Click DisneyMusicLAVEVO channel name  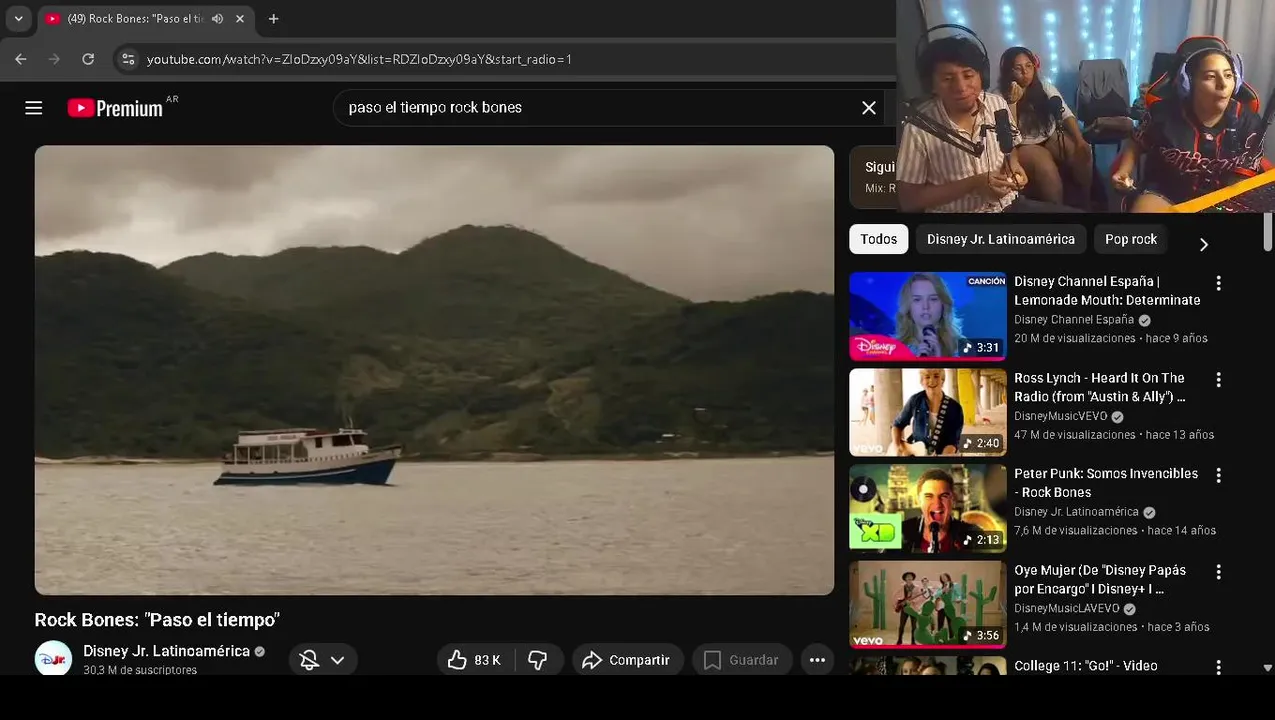[x=1067, y=608]
